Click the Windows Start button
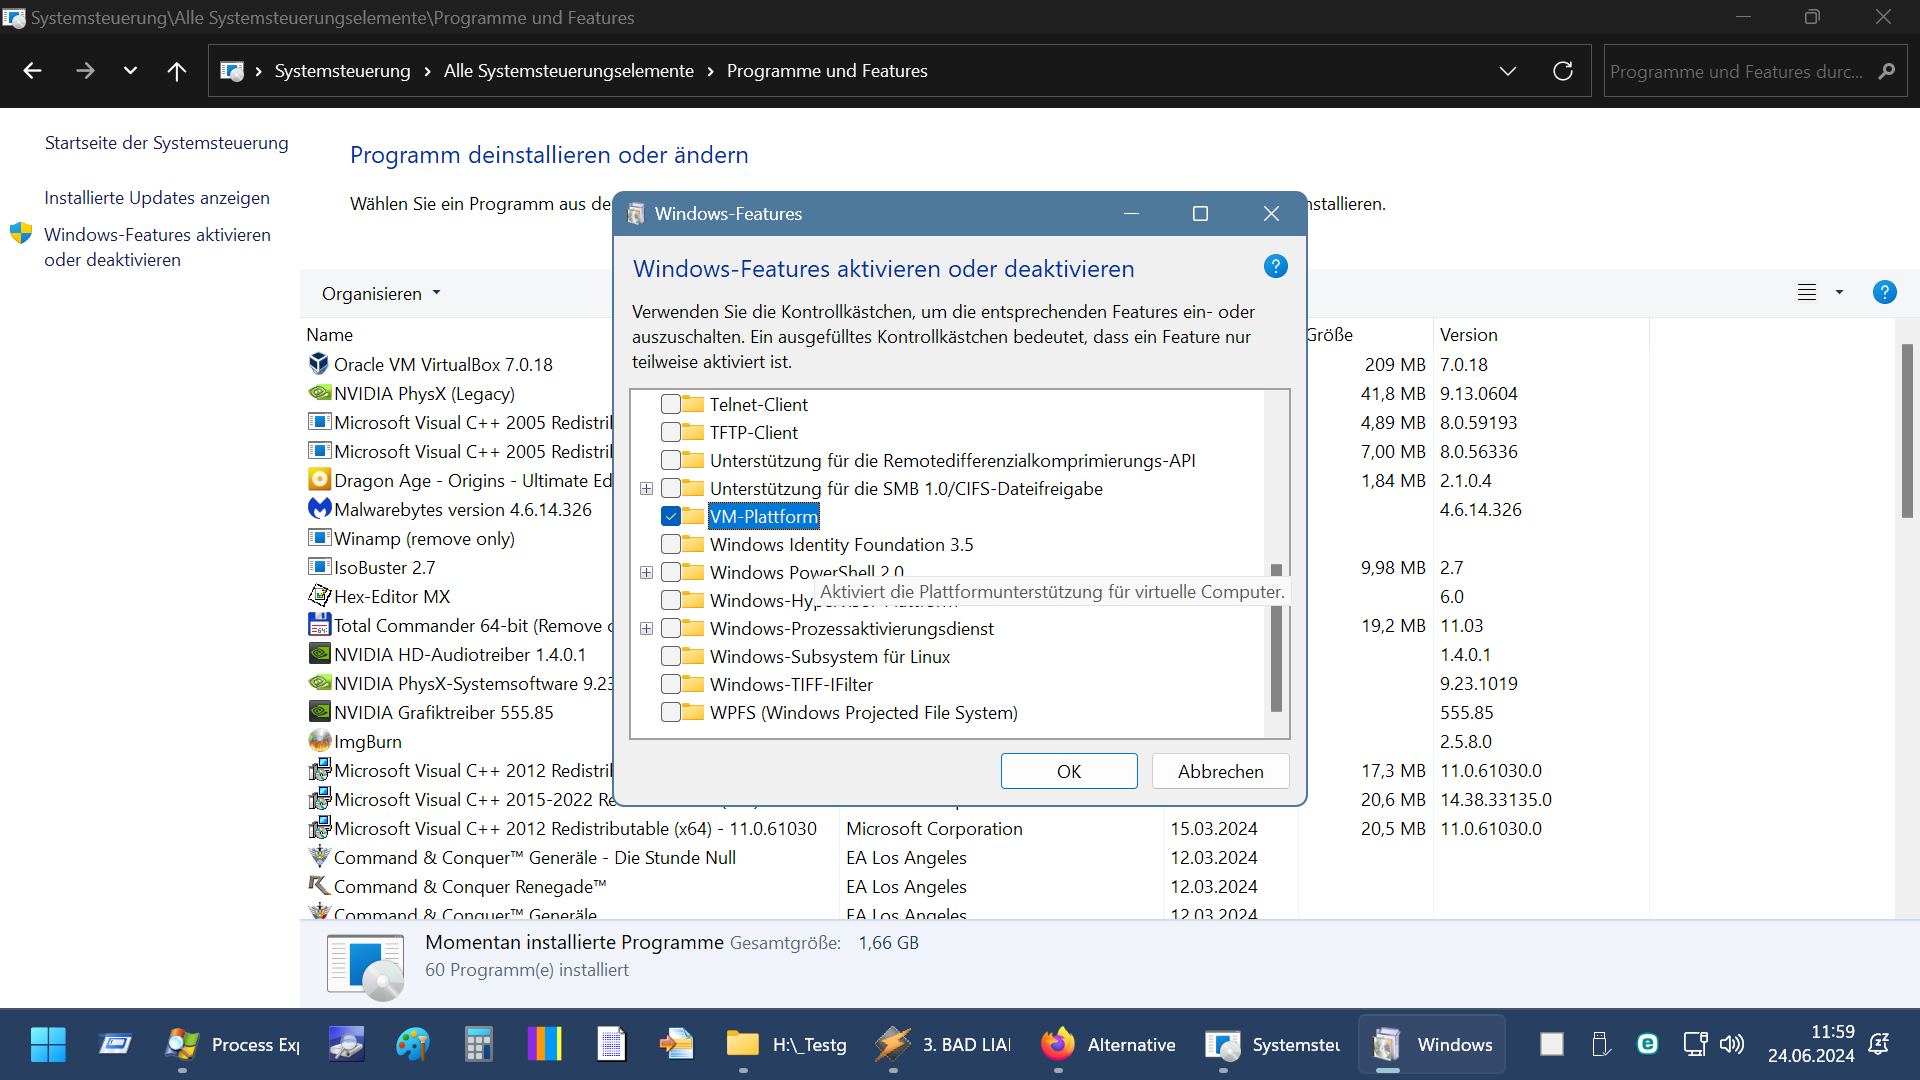 (47, 1044)
